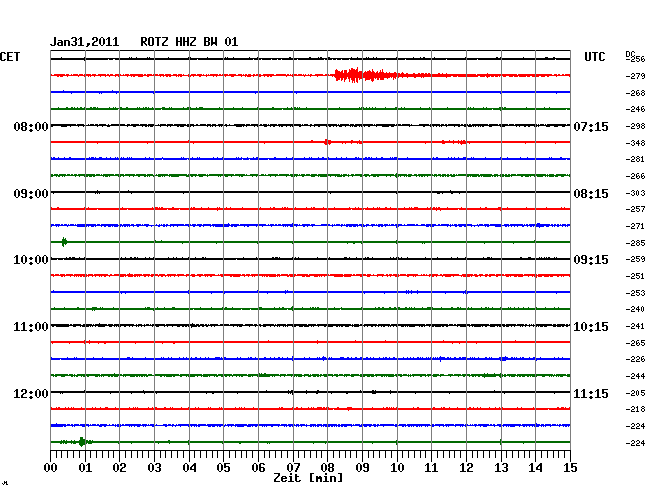Click the DC offset value -298
The height and width of the screenshot is (494, 650).
coord(635,126)
